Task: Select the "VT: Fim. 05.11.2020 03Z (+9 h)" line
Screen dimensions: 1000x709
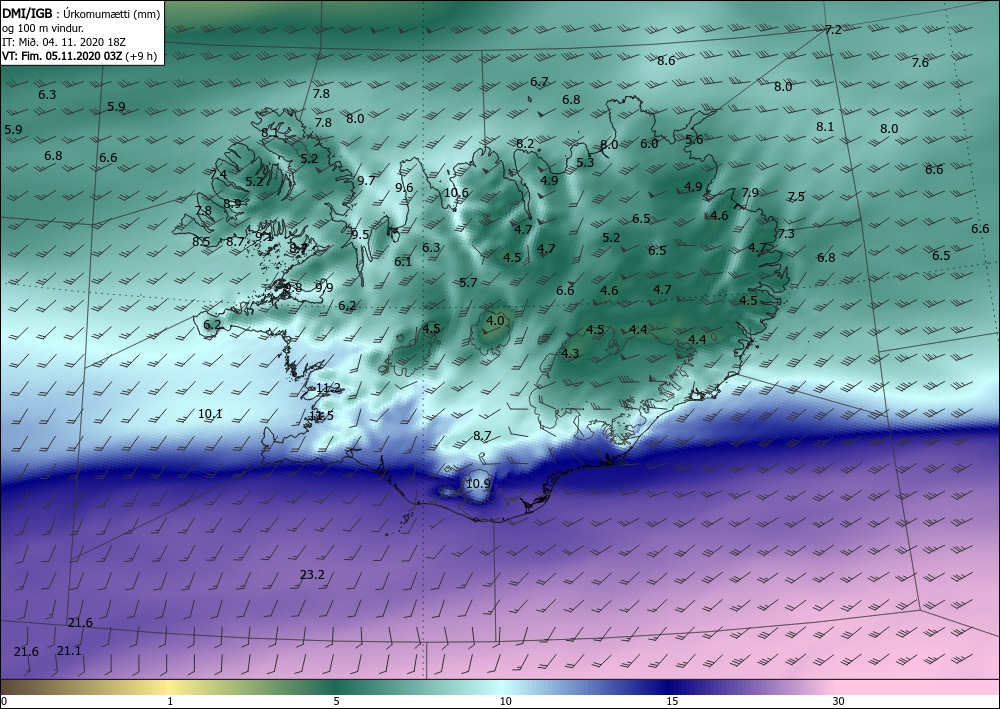Action: [79, 55]
